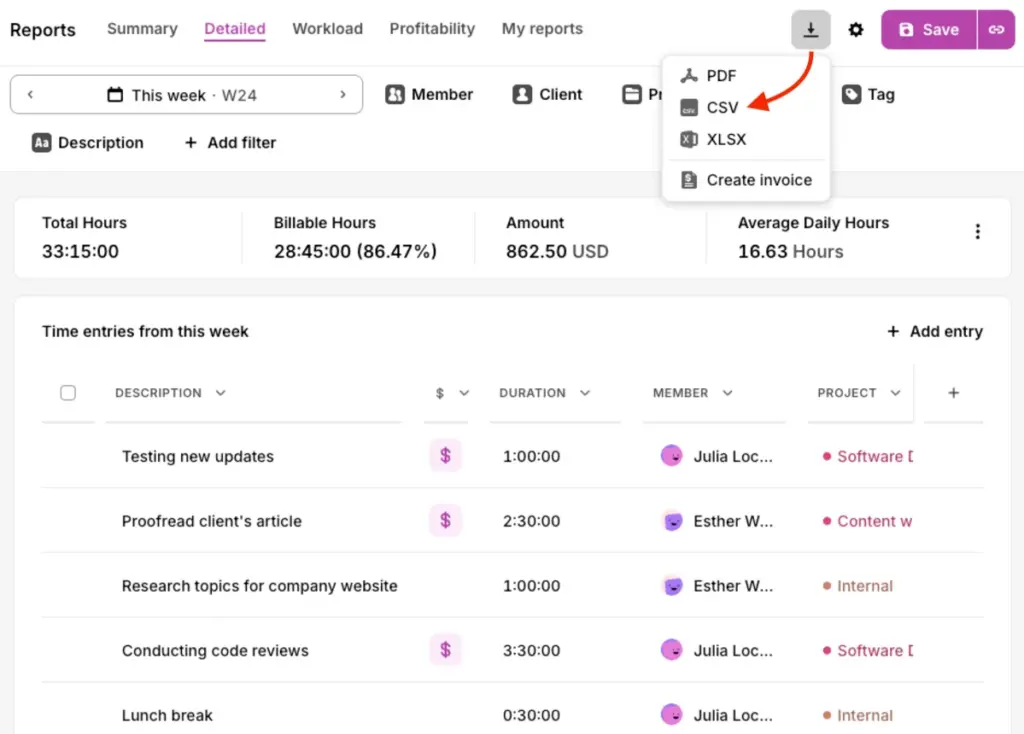Toggle billable on Conducting code reviews
This screenshot has height=734, width=1024.
(445, 650)
